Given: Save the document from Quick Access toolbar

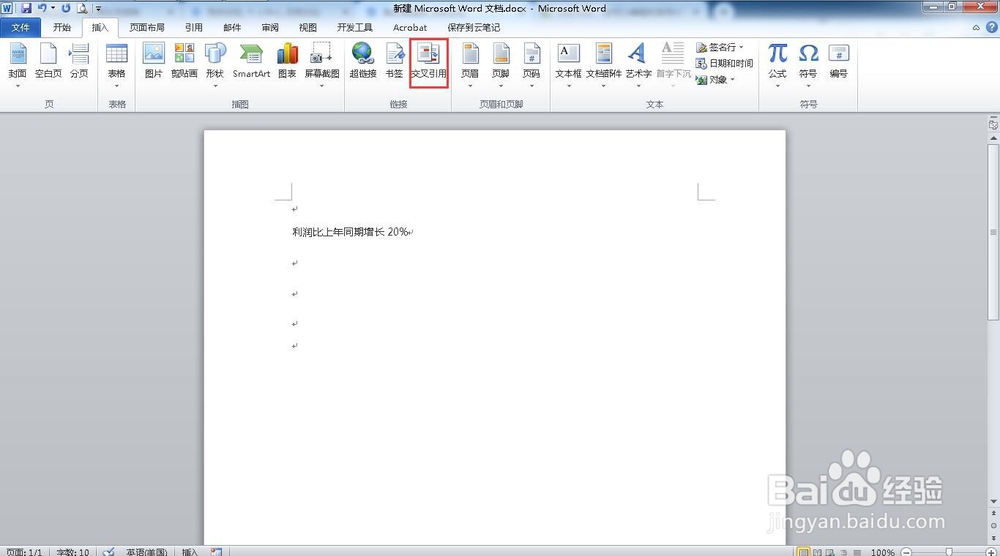Looking at the screenshot, I should 26,8.
